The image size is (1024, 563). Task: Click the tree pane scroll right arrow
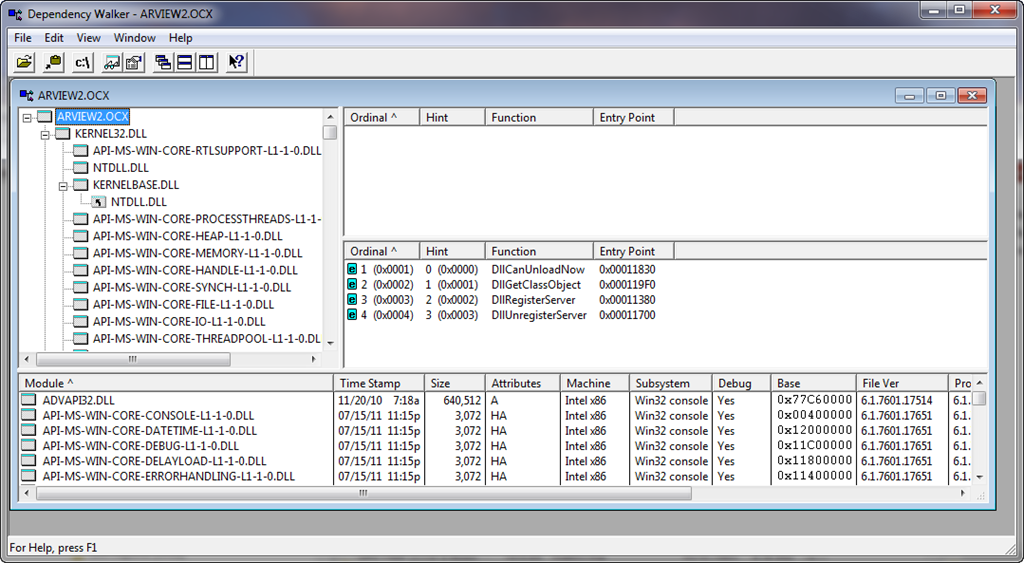click(x=313, y=359)
